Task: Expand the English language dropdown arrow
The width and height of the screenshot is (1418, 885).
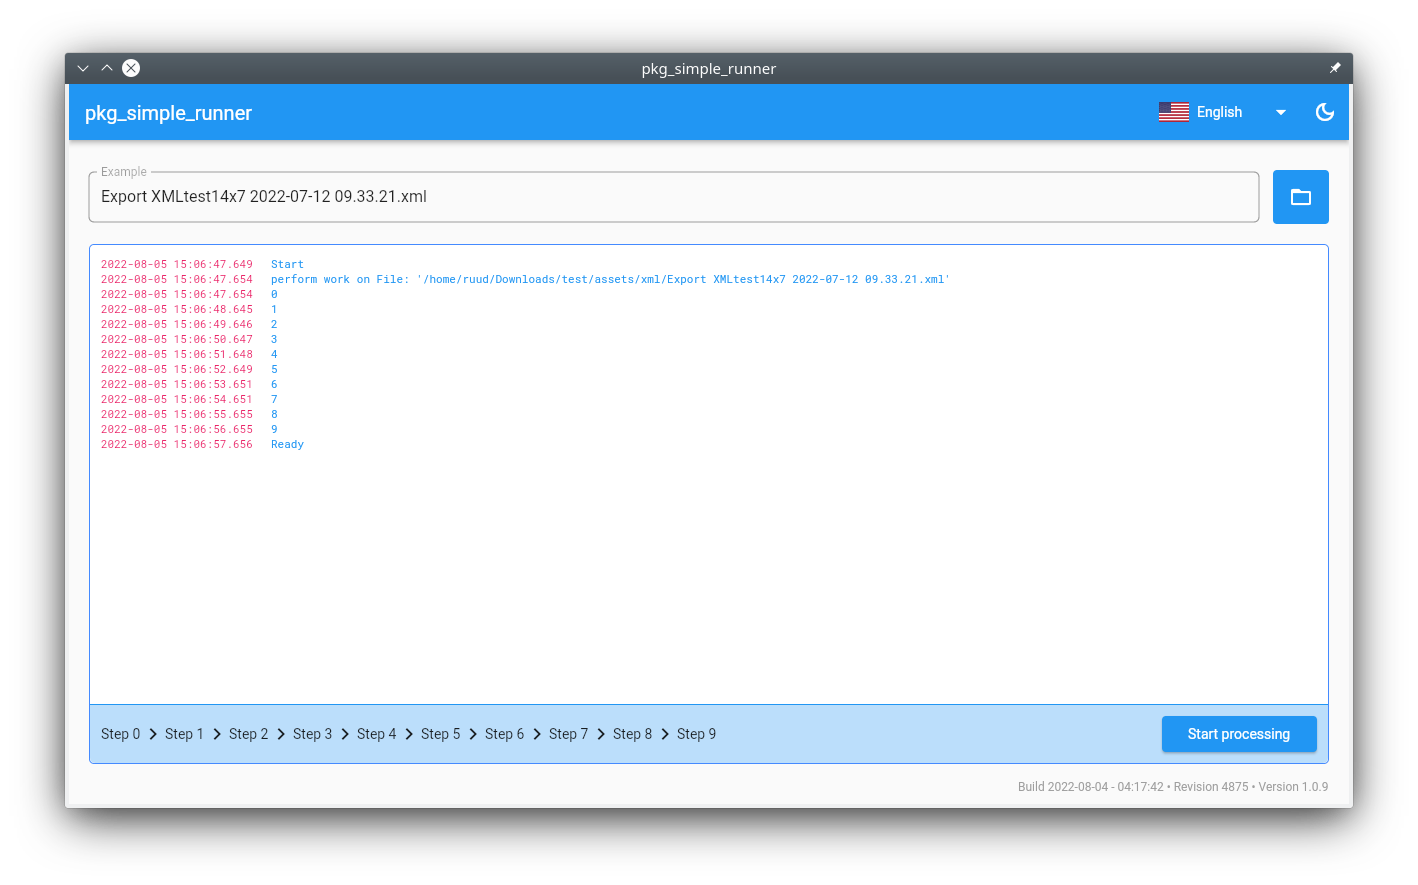Action: pyautogui.click(x=1280, y=112)
